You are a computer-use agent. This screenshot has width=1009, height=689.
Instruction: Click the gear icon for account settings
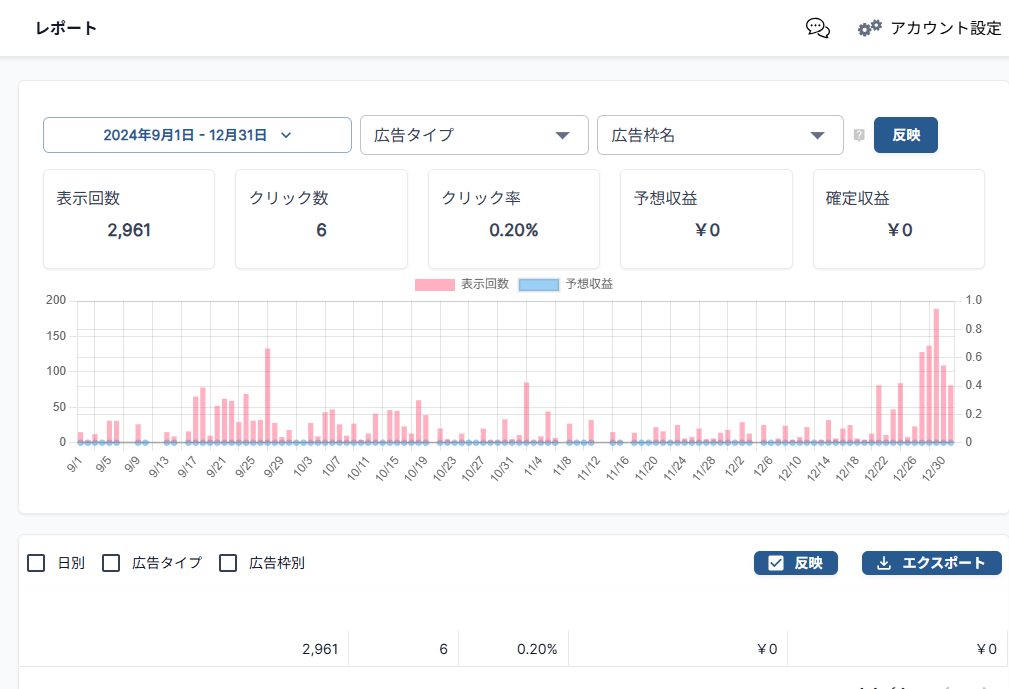tap(869, 28)
